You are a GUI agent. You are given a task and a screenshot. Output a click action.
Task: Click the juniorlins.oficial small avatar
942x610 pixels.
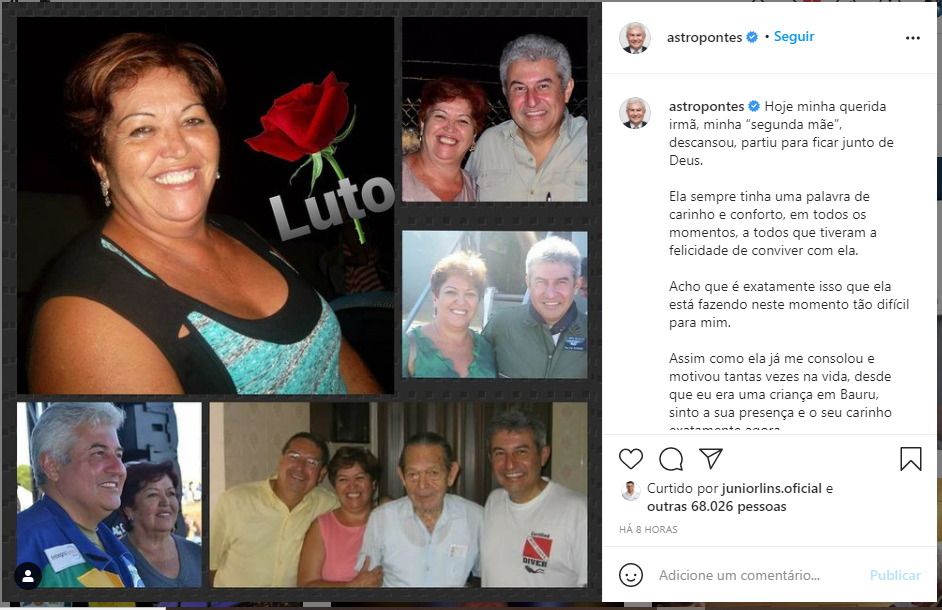coord(630,491)
